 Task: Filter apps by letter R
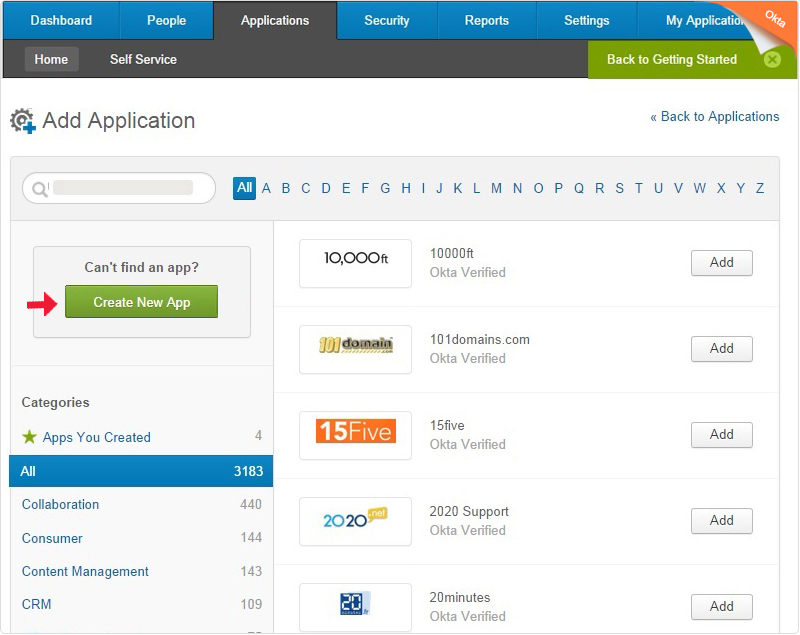[x=599, y=189]
